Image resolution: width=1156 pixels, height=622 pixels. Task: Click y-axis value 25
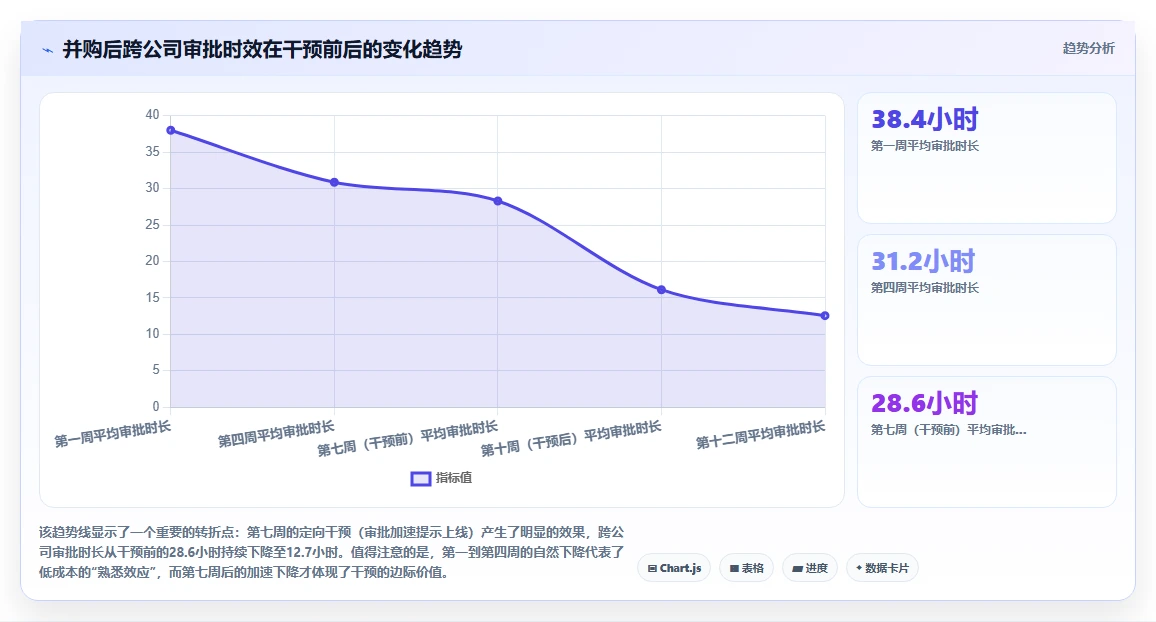(x=152, y=224)
